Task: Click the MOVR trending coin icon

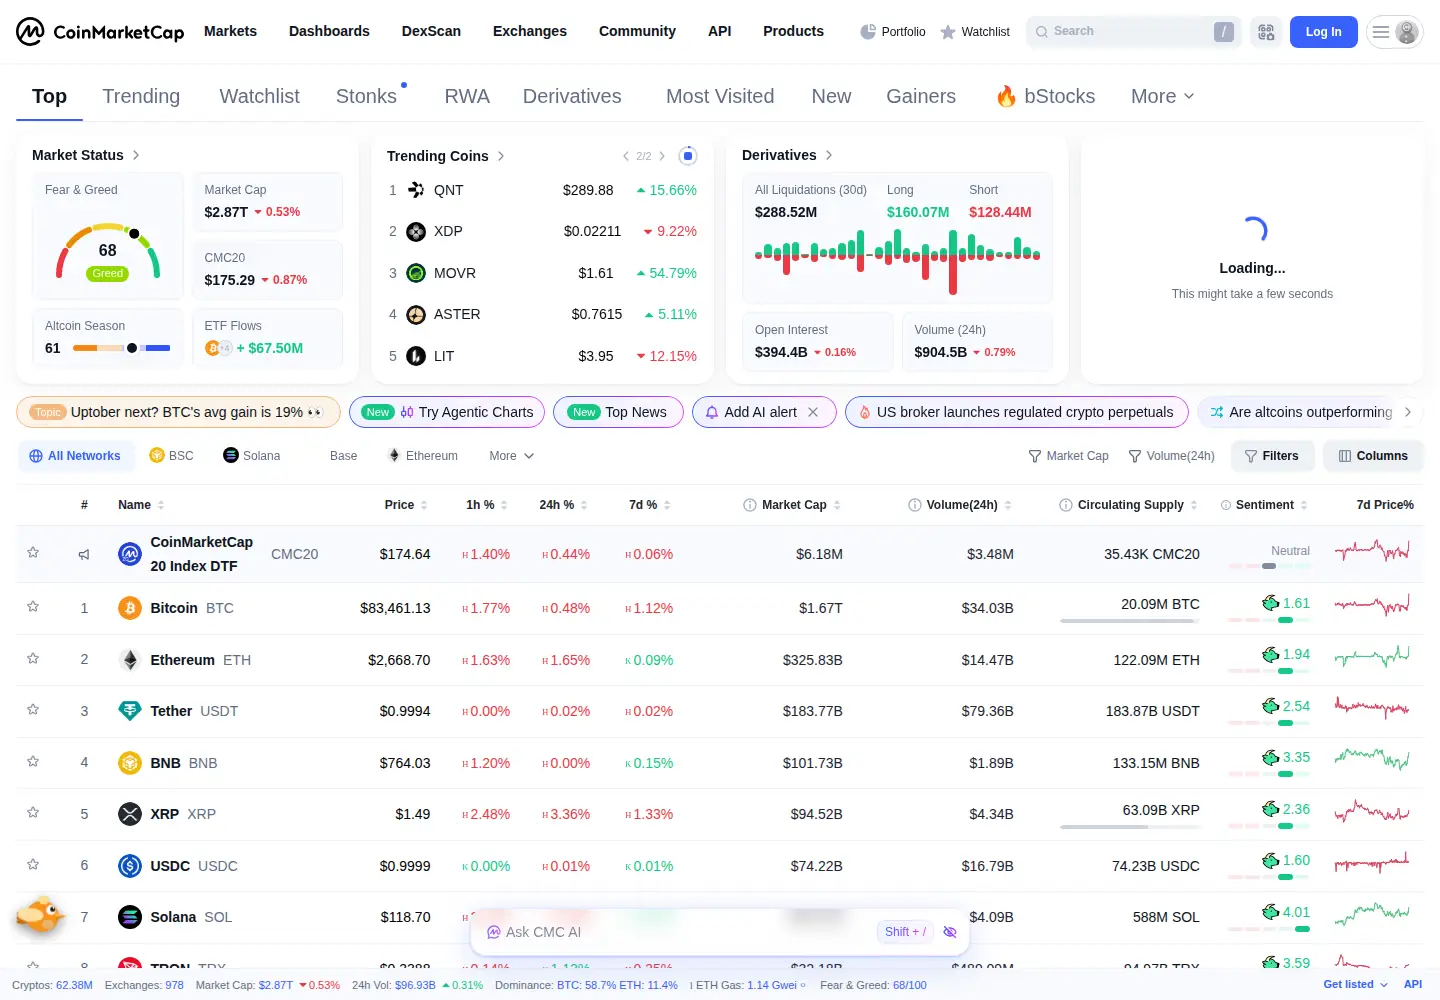Action: pyautogui.click(x=416, y=273)
